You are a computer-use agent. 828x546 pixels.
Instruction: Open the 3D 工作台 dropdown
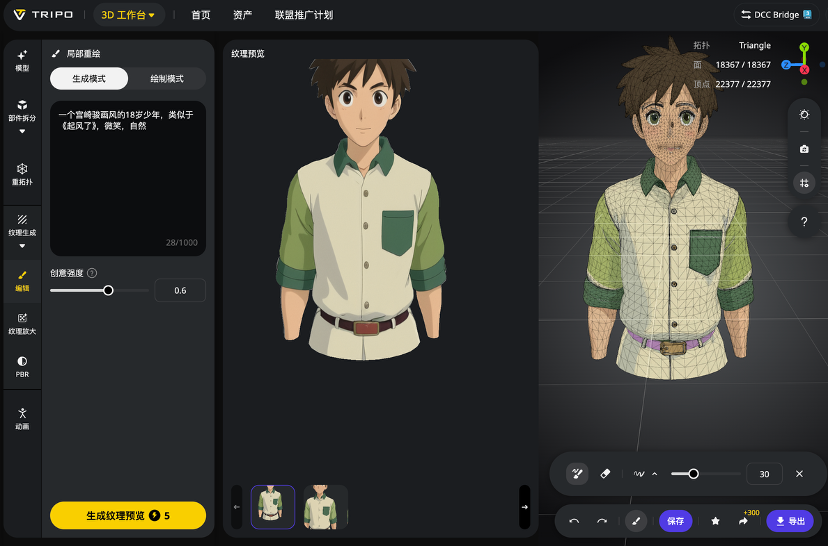pos(128,15)
